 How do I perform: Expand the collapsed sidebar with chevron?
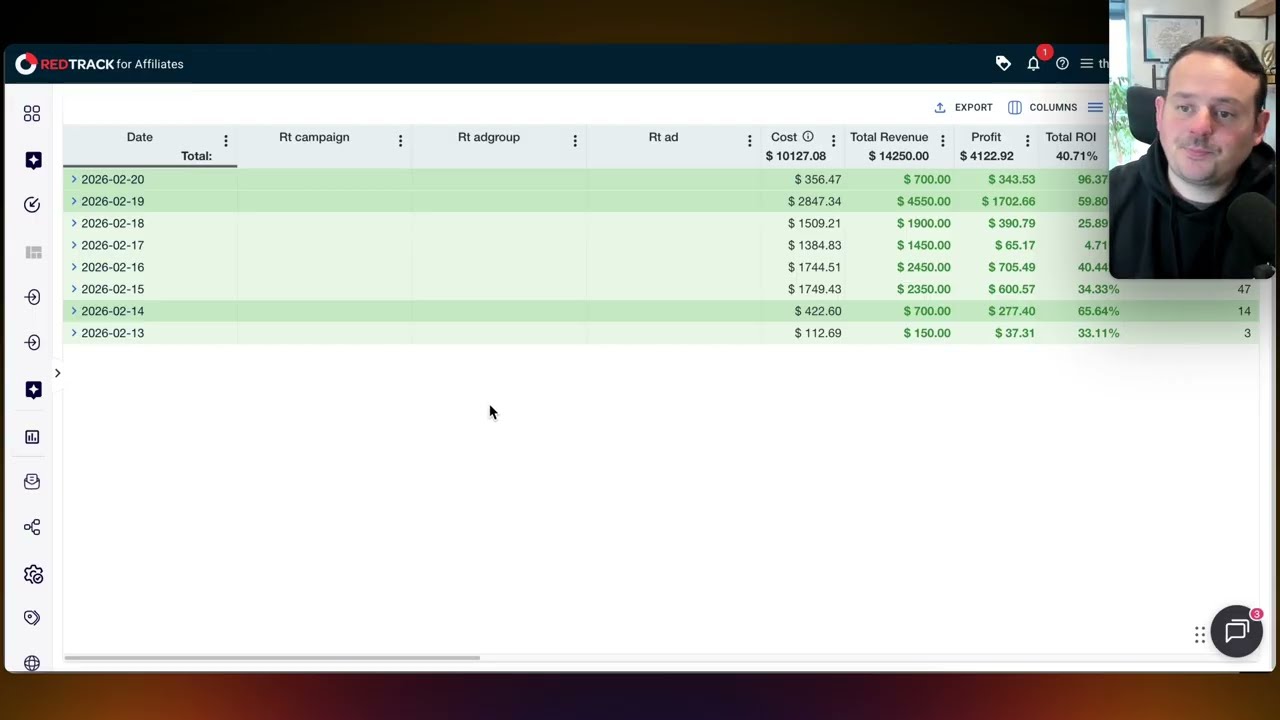57,373
